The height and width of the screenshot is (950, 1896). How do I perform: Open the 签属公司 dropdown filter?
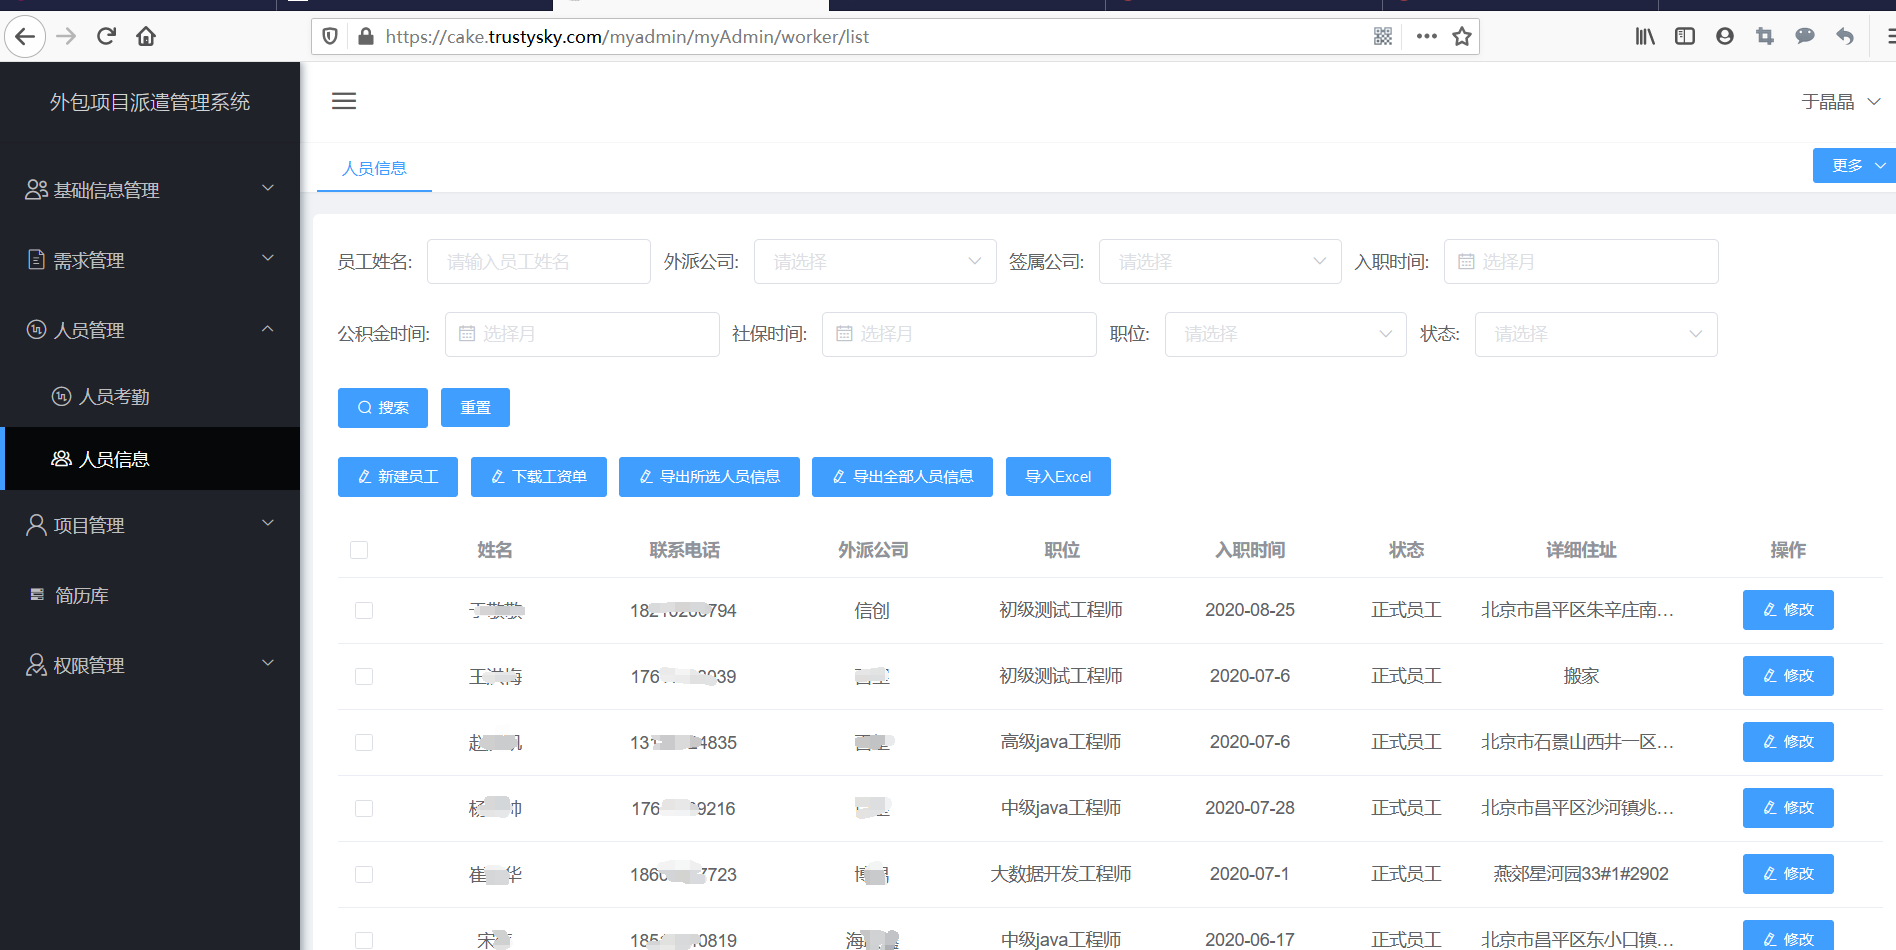pos(1220,262)
